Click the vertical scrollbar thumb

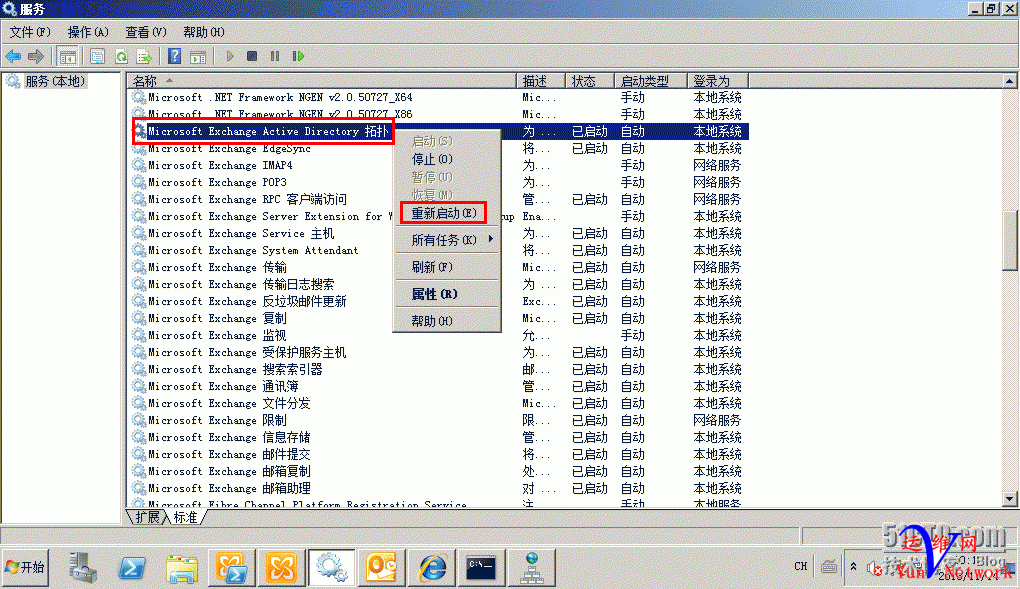(1010, 240)
